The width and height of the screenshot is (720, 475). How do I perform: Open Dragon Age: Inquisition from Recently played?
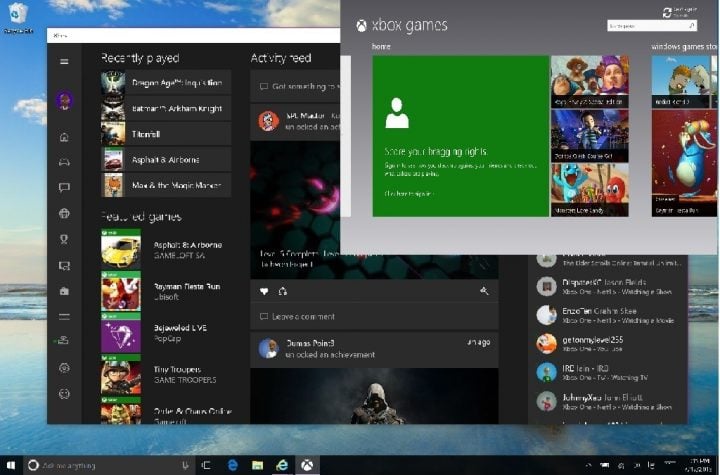[166, 83]
